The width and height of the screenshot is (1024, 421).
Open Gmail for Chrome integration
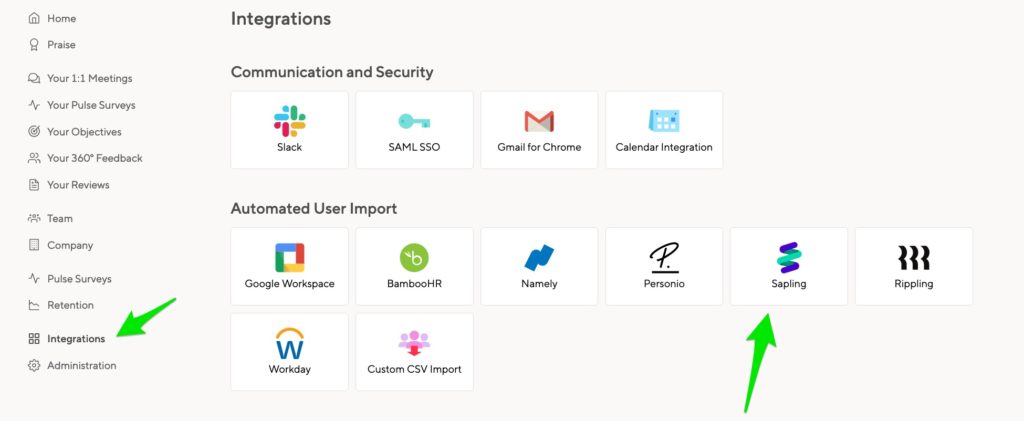tap(539, 130)
